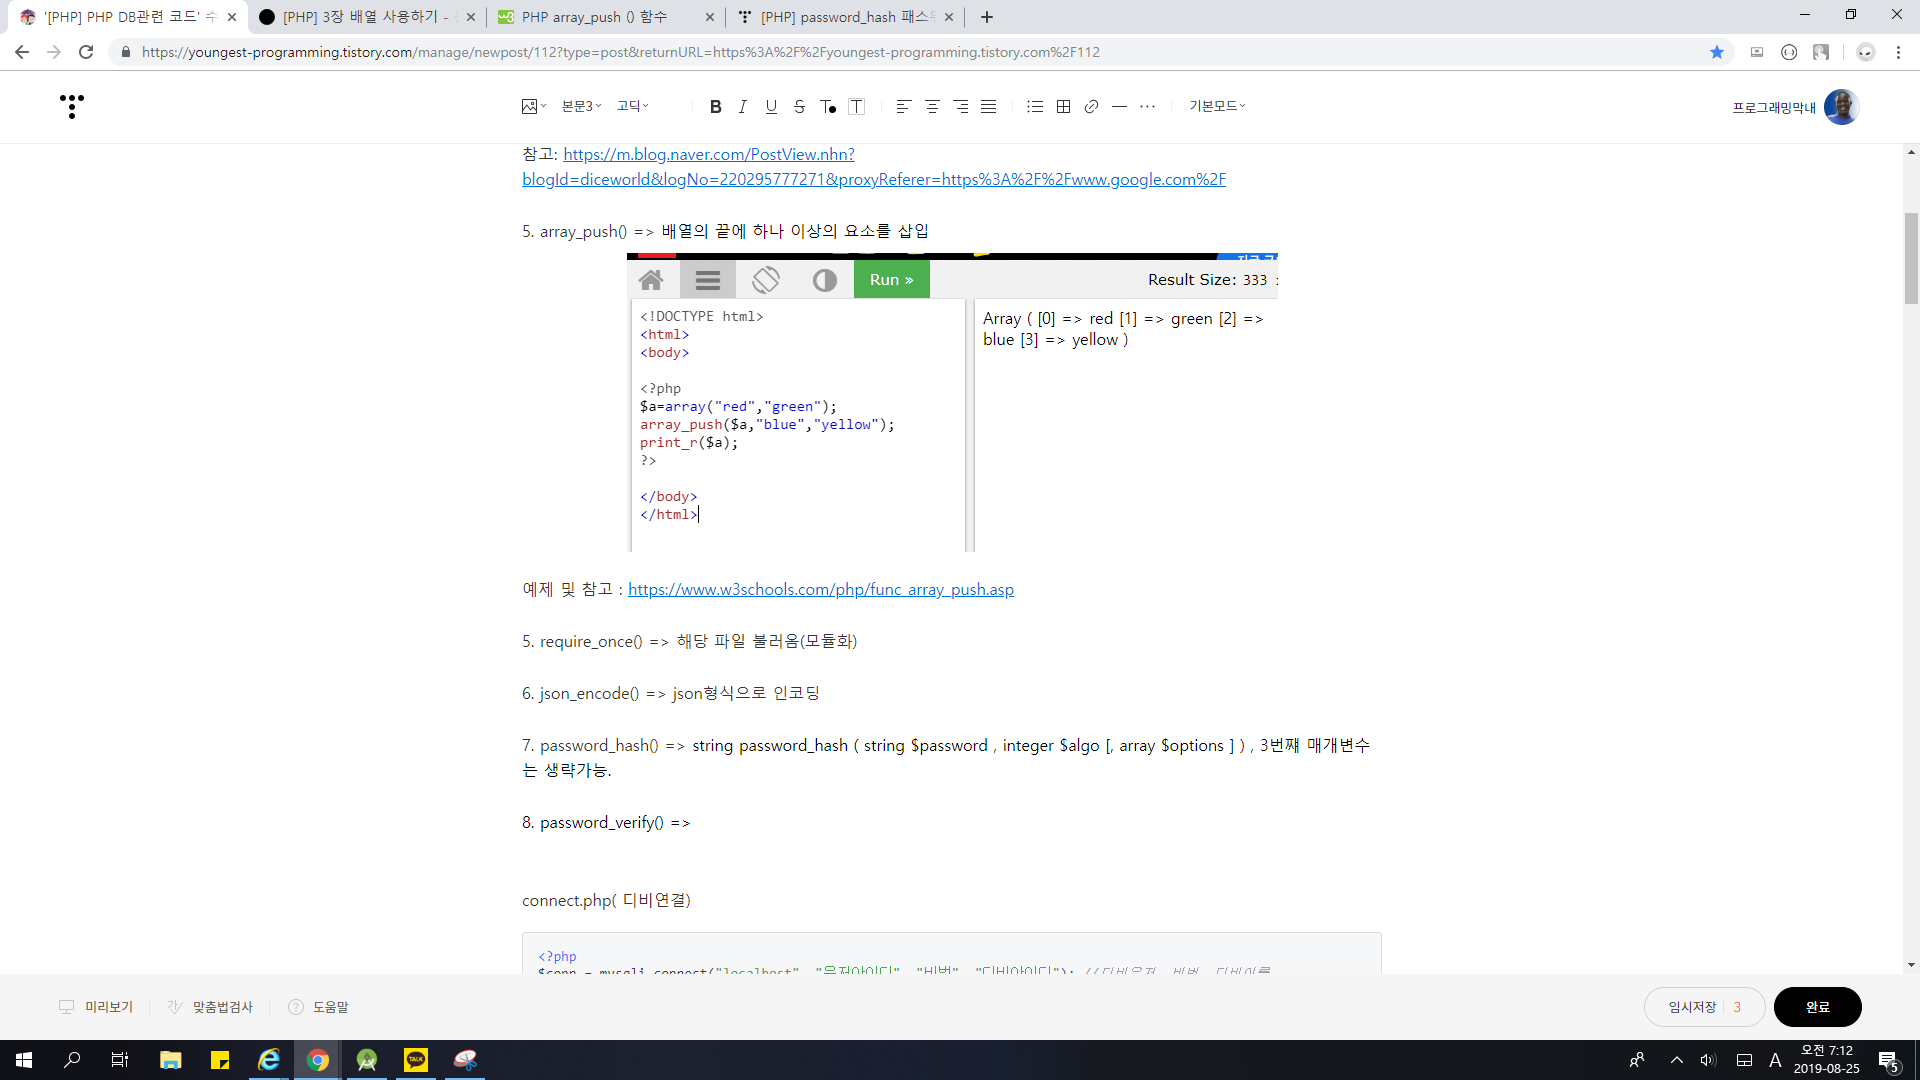Expand the 본문3 paragraph style dropdown
Image resolution: width=1920 pixels, height=1080 pixels.
click(x=581, y=106)
